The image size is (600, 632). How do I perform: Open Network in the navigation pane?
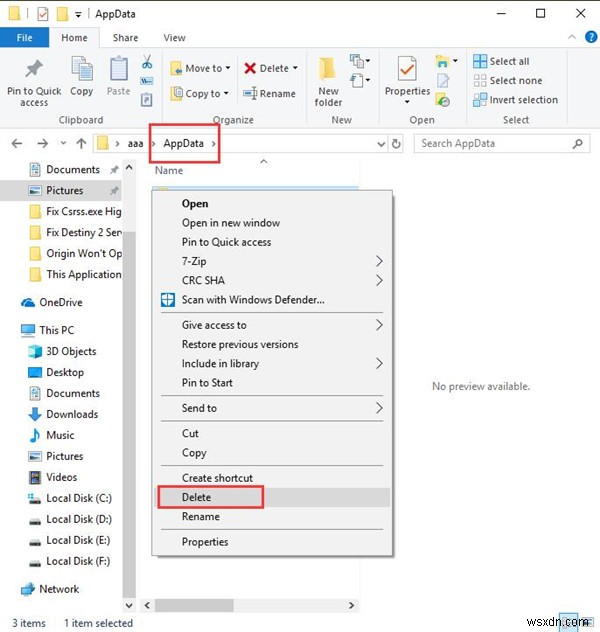(x=50, y=589)
